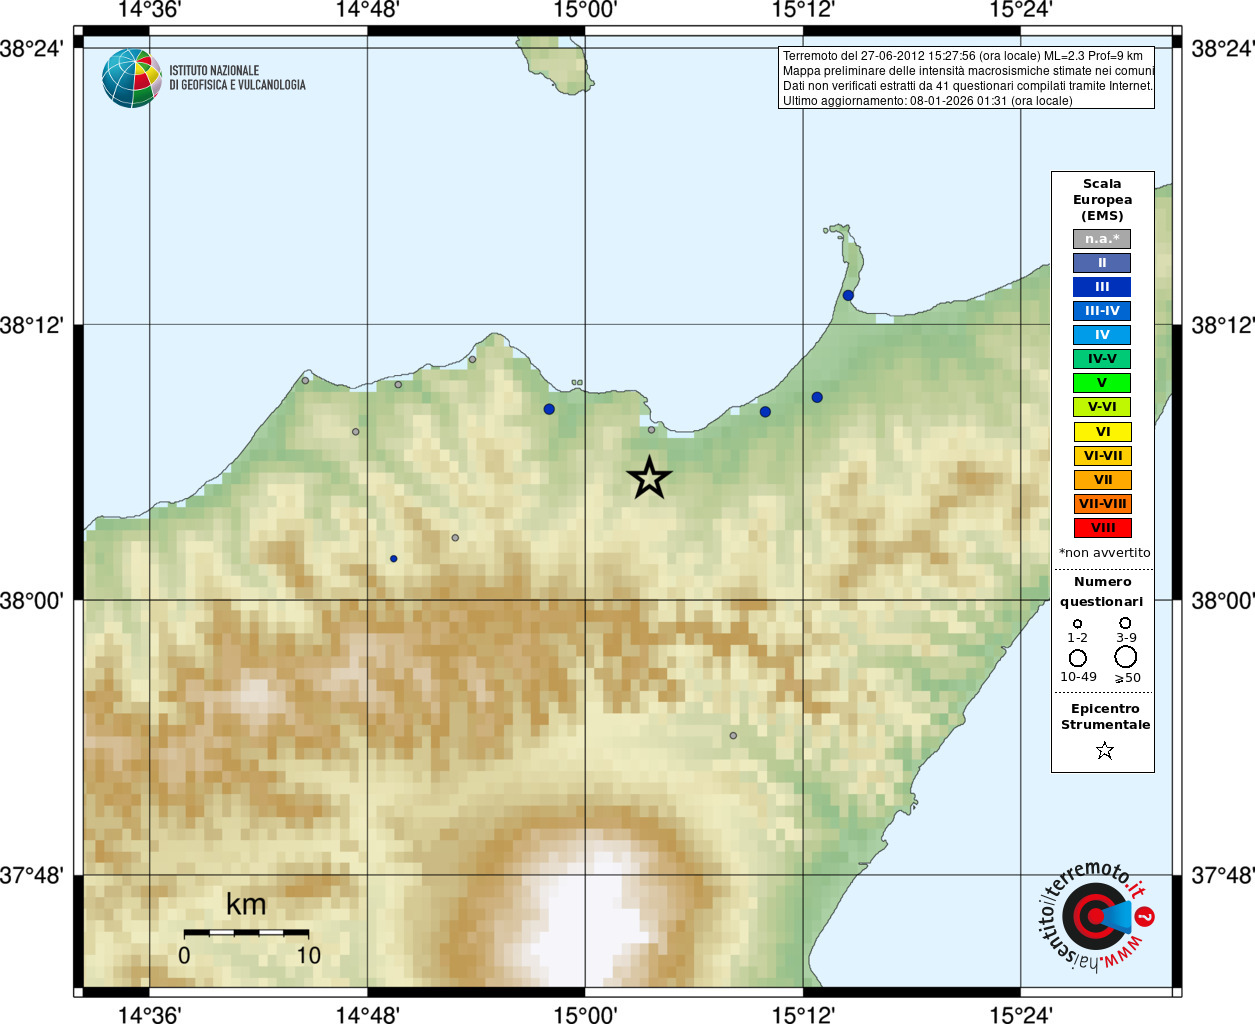This screenshot has width=1255, height=1024.
Task: Select the VIII red intensity swatch
Action: [x=1102, y=528]
